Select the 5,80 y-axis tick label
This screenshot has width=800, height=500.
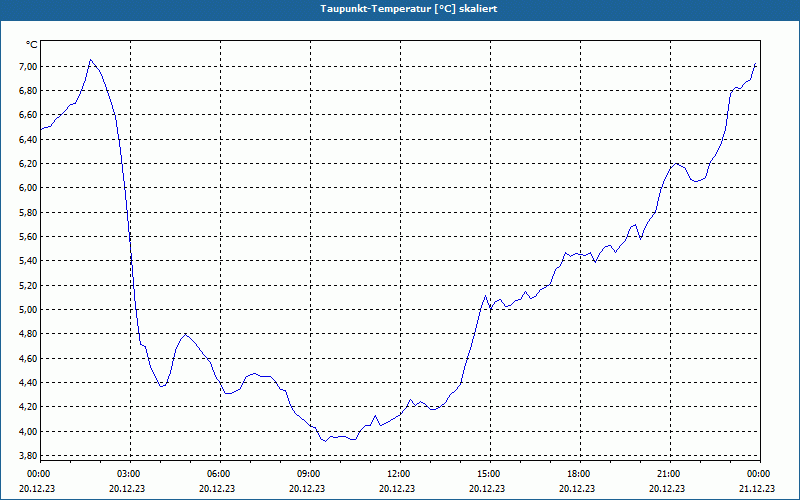27,213
